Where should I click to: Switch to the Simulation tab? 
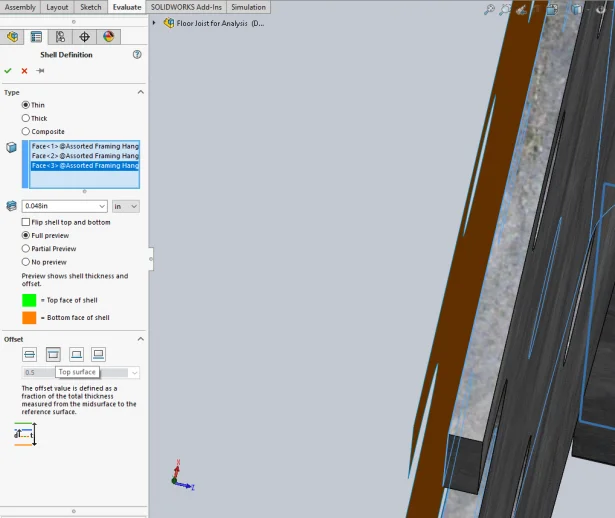pos(248,7)
